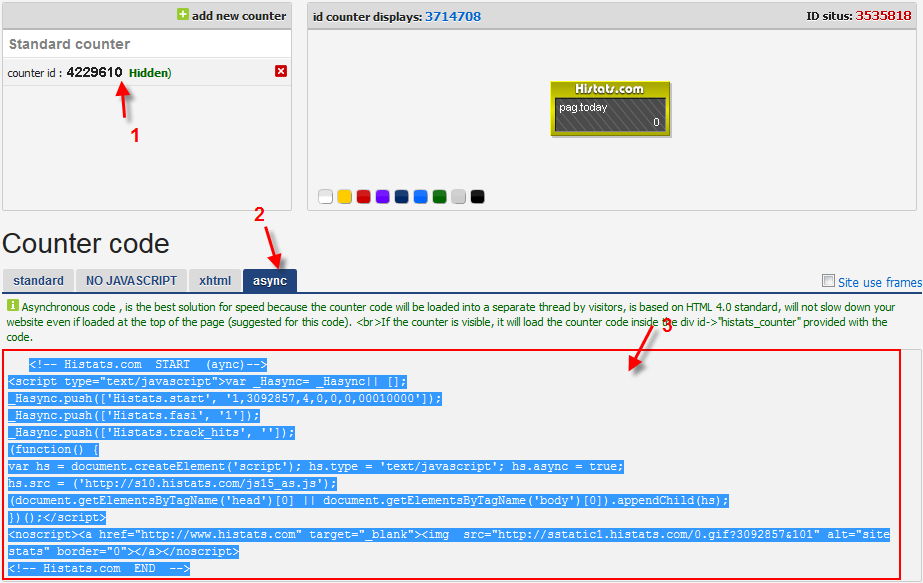923x583 pixels.
Task: Choose the purple color swatch
Action: tap(383, 197)
